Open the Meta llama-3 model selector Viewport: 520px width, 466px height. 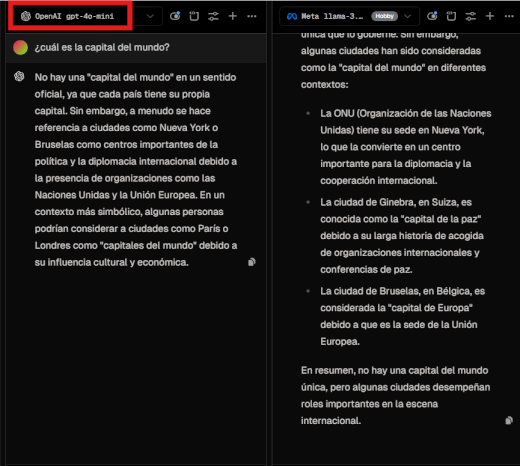point(349,16)
